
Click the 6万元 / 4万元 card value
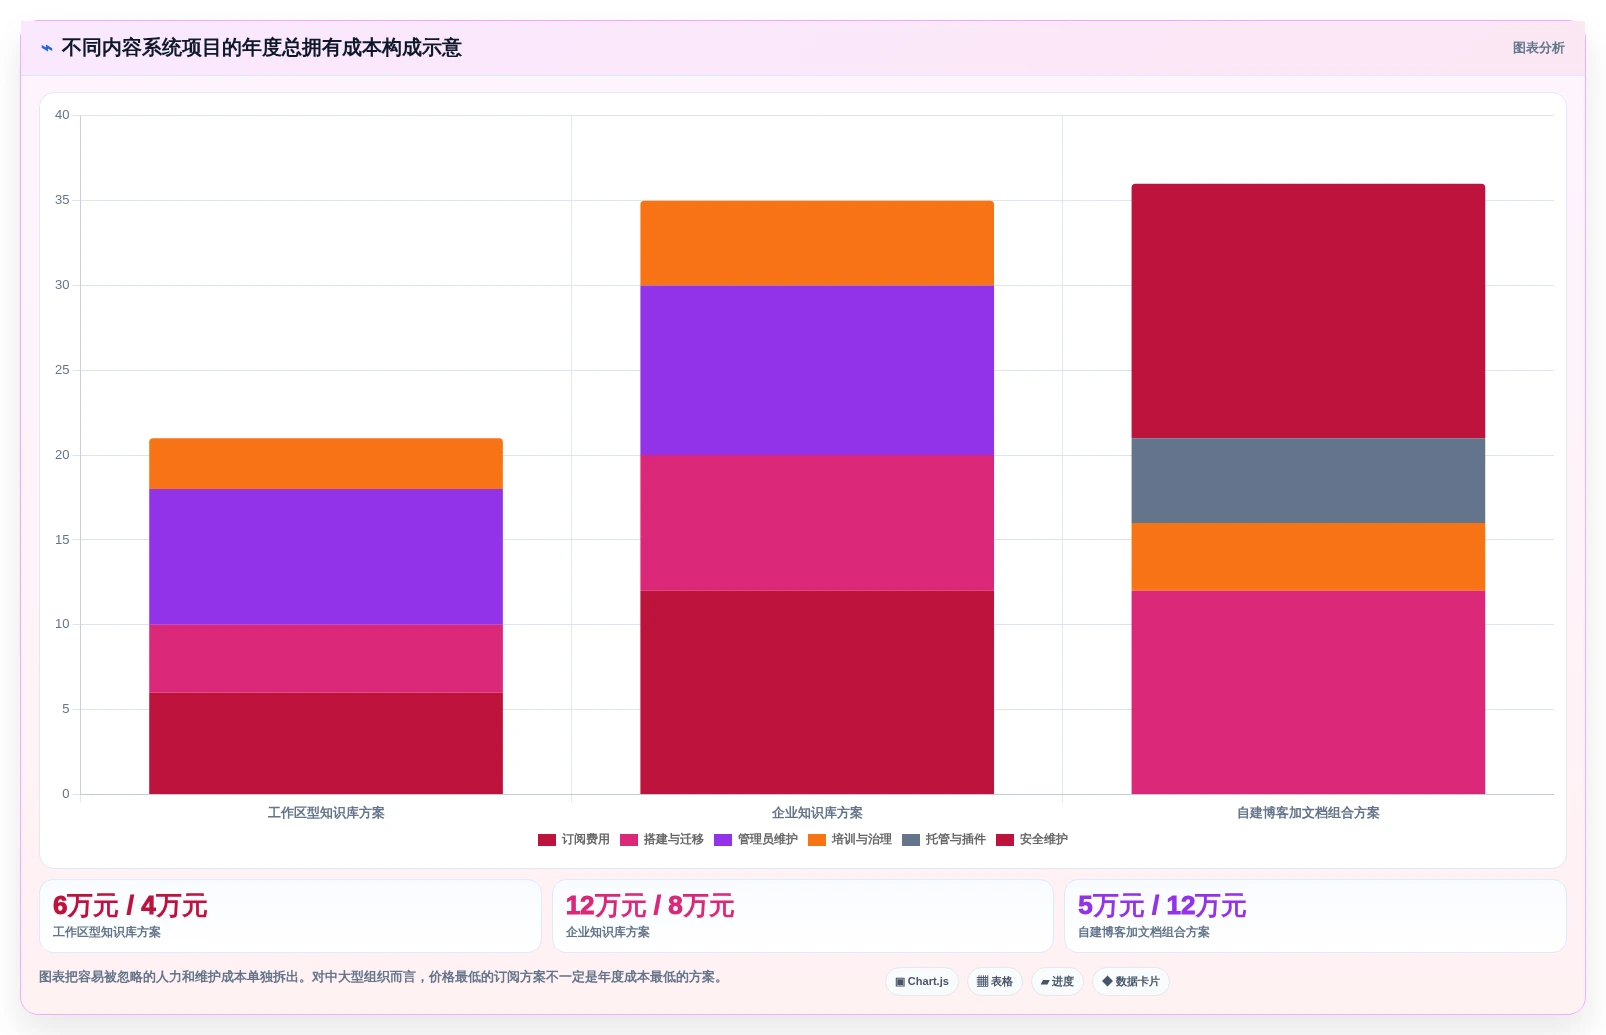click(130, 906)
